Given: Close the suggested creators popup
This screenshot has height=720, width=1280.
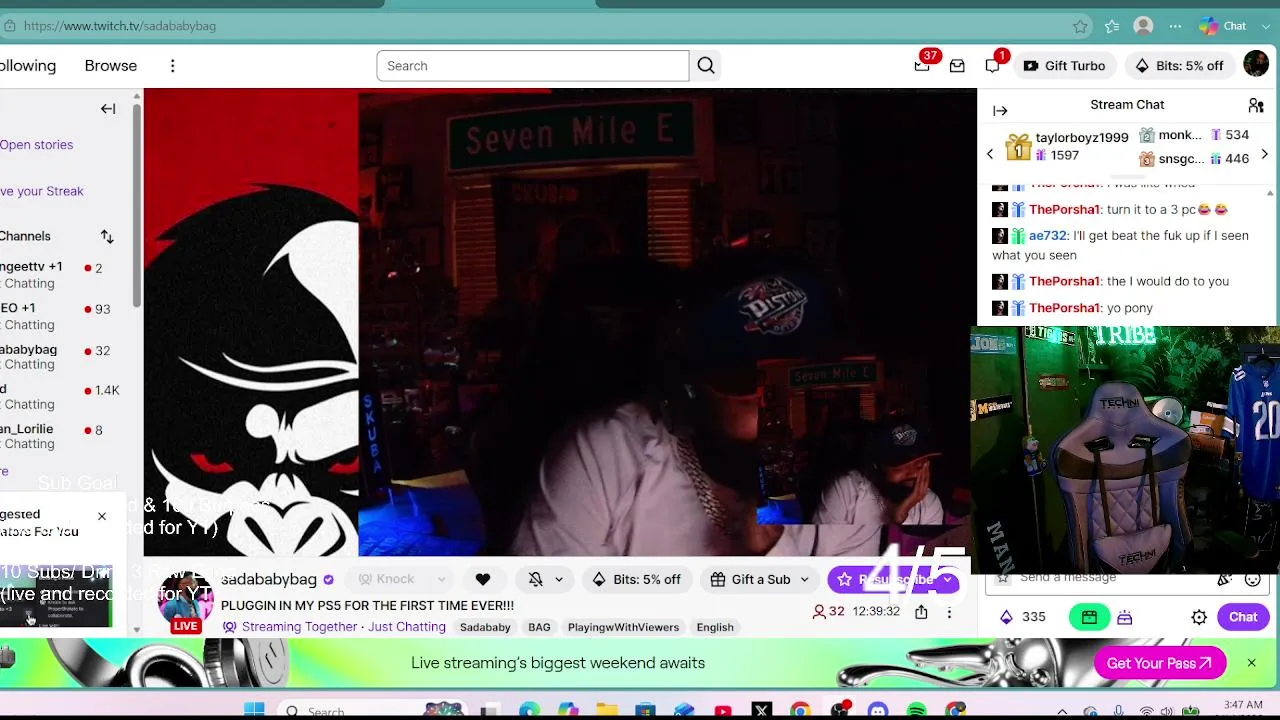Looking at the screenshot, I should point(101,516).
